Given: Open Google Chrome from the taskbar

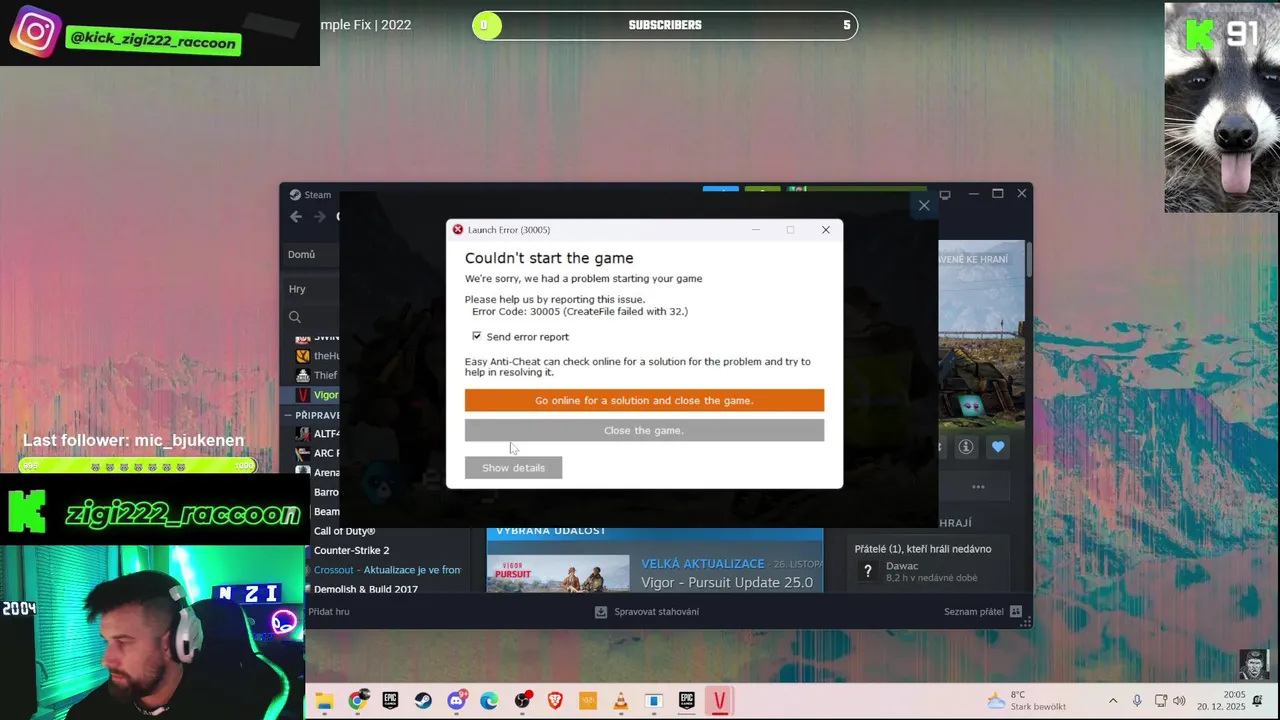Looking at the screenshot, I should click(x=357, y=701).
